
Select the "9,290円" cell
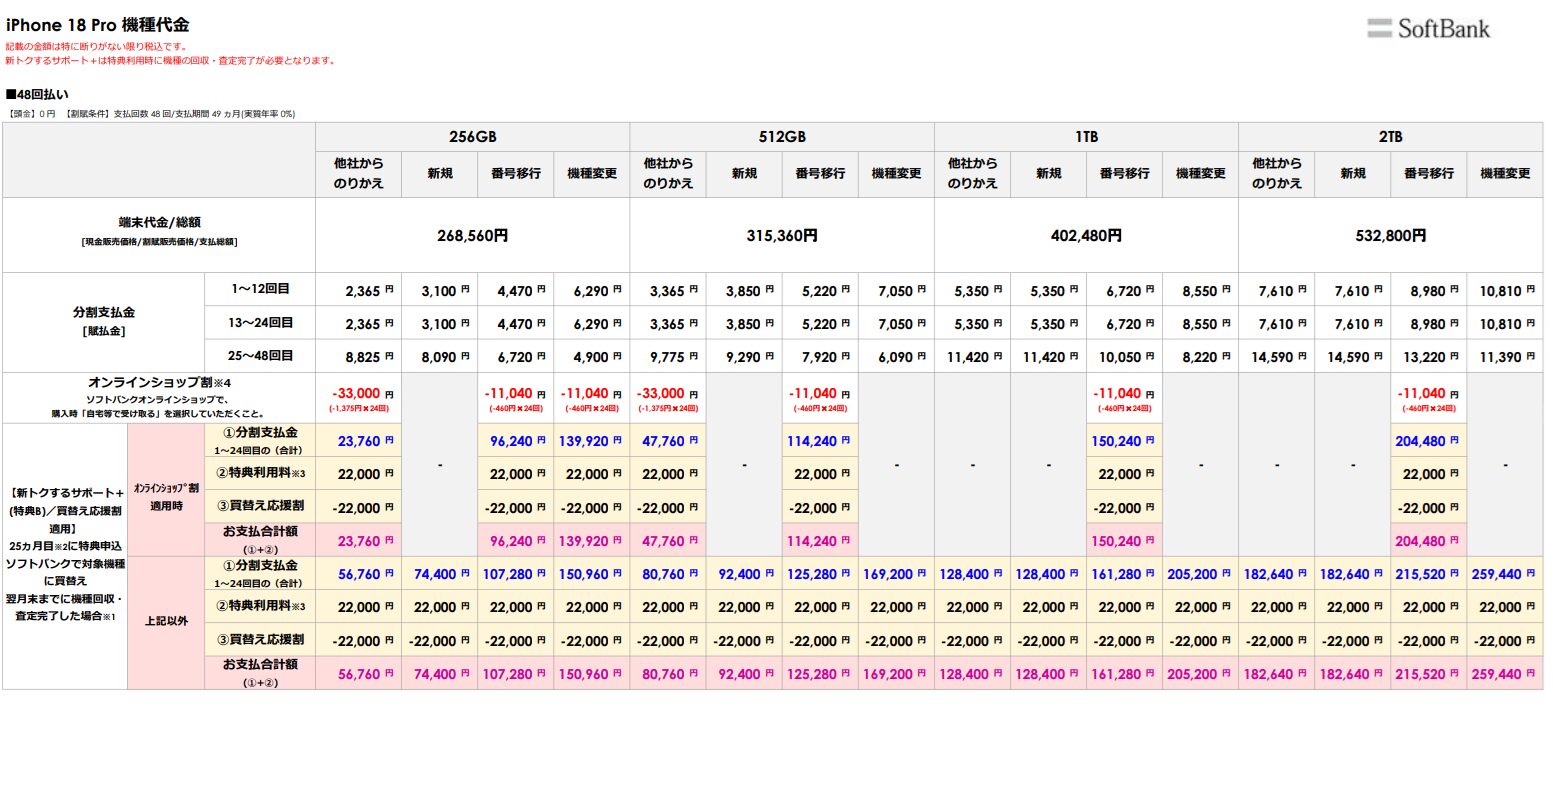744,357
